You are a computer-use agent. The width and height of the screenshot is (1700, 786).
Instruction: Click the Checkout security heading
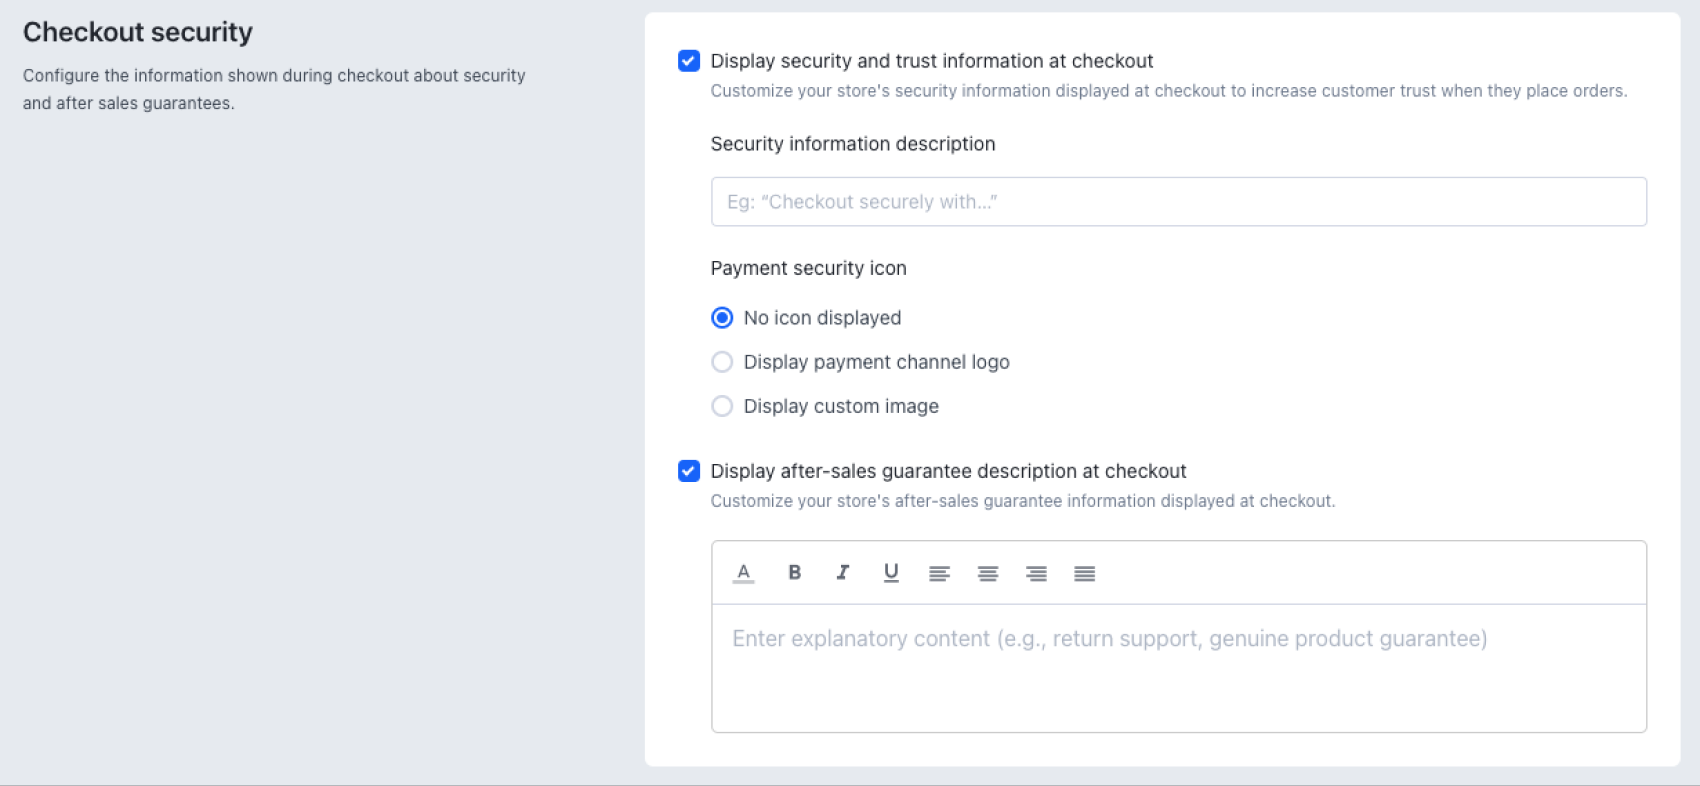pos(138,32)
